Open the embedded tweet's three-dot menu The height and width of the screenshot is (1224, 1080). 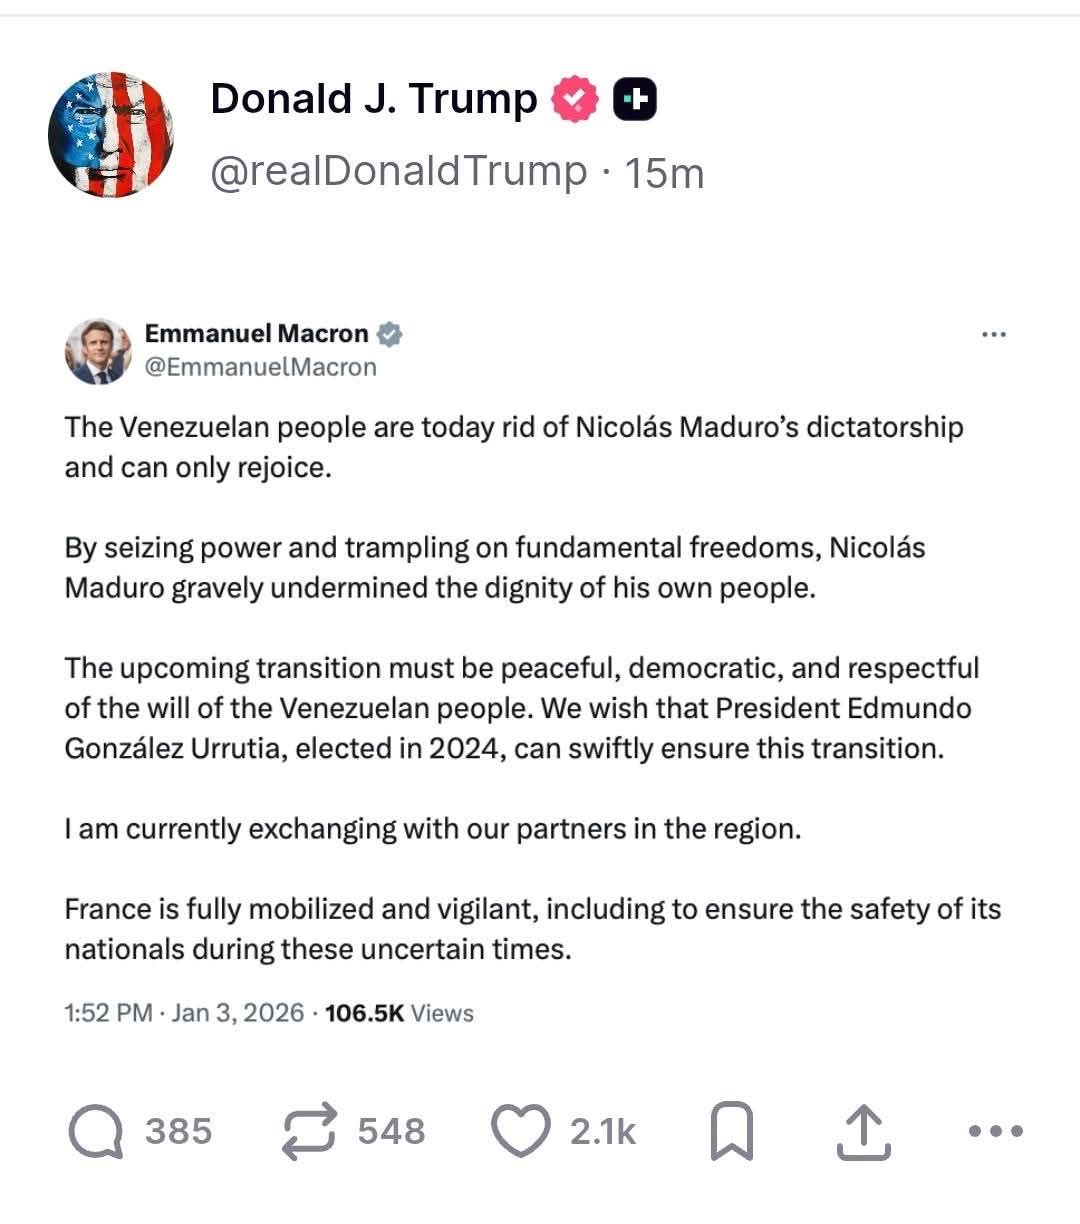993,335
